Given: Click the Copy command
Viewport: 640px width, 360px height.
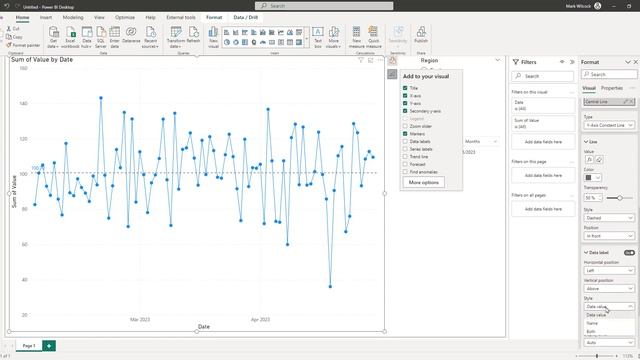Looking at the screenshot, I should pyautogui.click(x=14, y=37).
